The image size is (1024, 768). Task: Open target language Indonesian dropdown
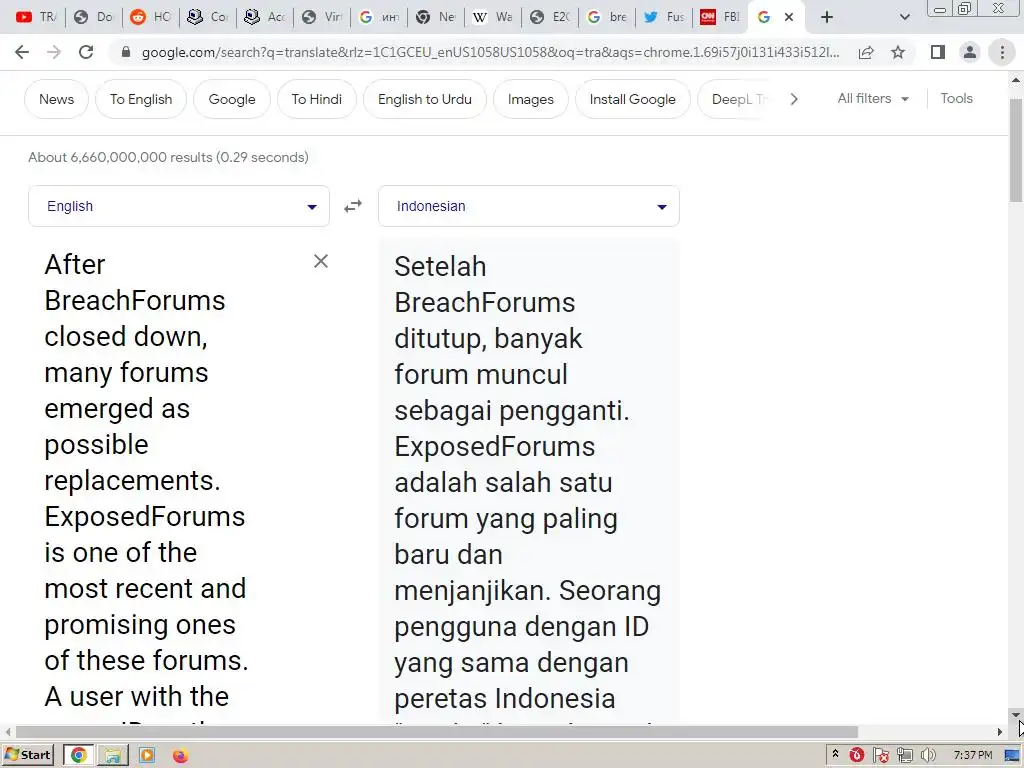[x=529, y=206]
